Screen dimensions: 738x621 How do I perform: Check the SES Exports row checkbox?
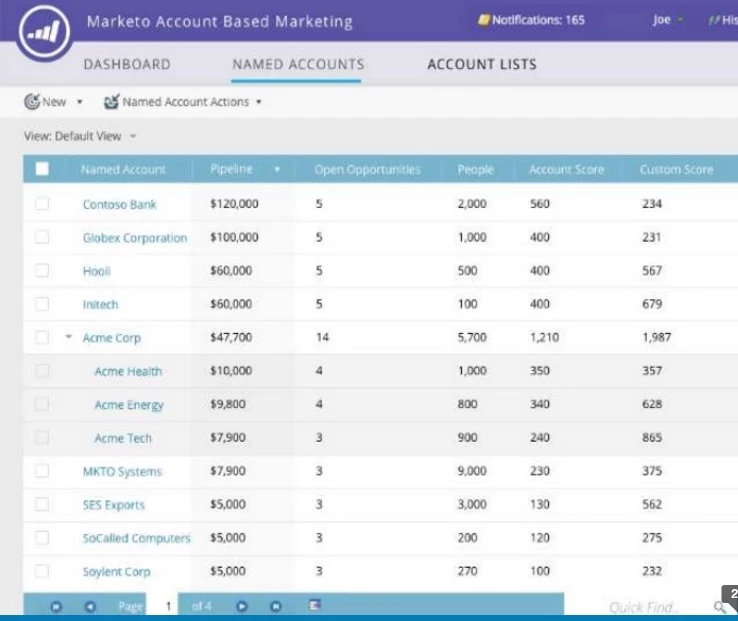(x=42, y=504)
